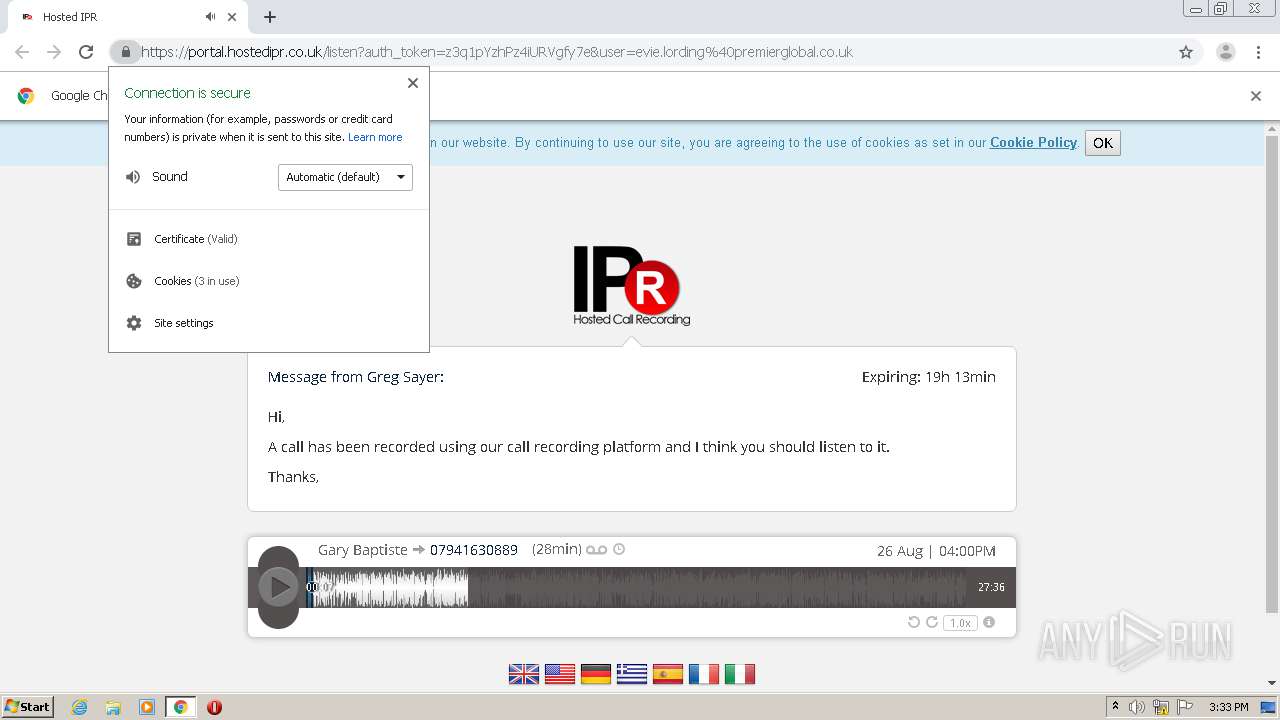Screen dimensions: 1280x720
Task: Go forward one page
Action: coord(54,52)
